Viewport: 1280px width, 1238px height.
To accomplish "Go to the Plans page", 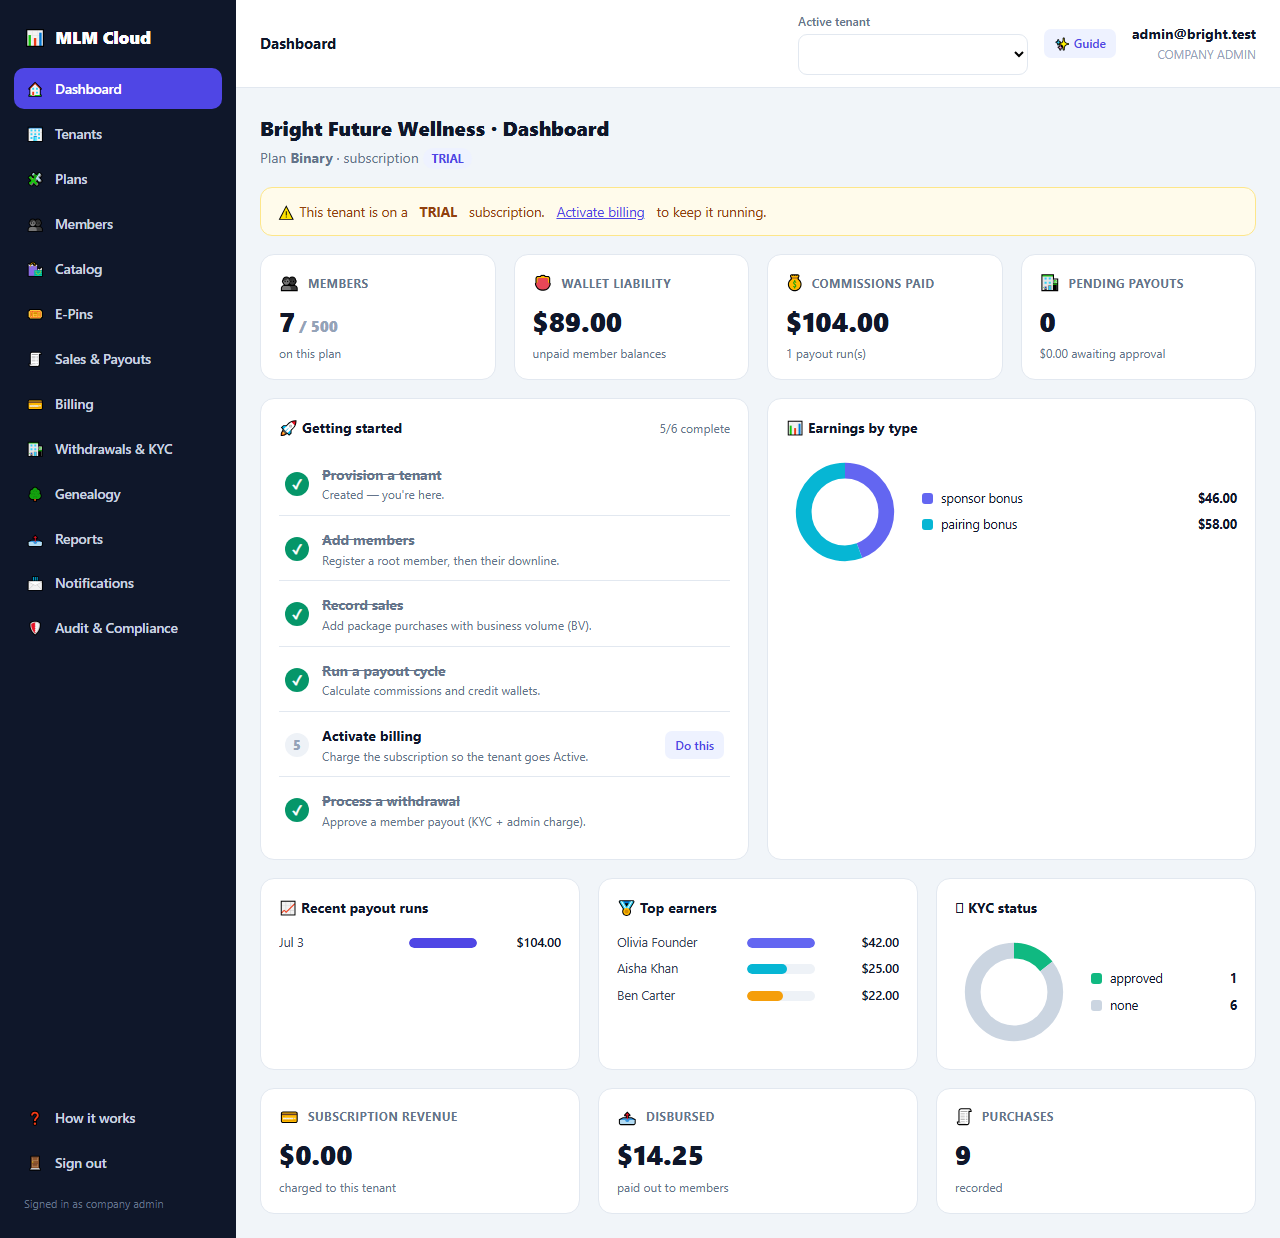I will [118, 179].
